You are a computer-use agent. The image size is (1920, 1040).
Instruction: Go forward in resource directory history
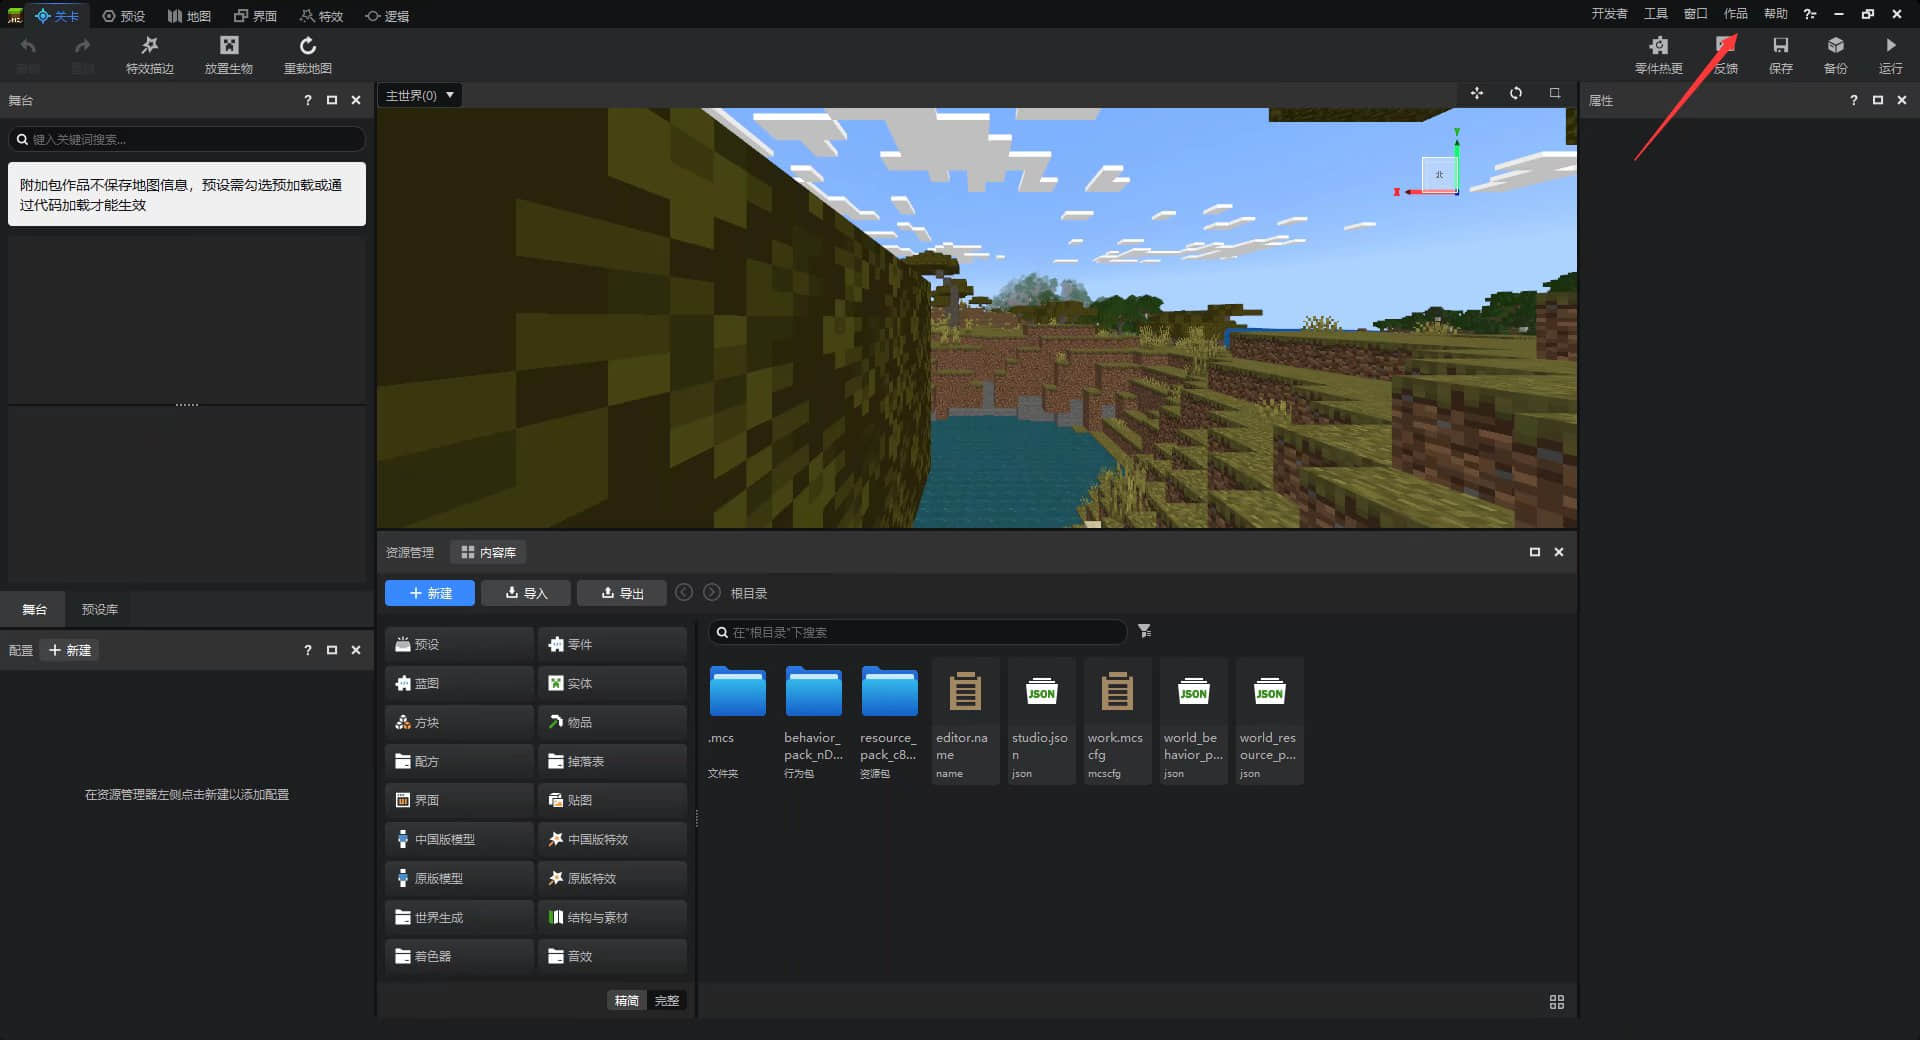click(712, 592)
